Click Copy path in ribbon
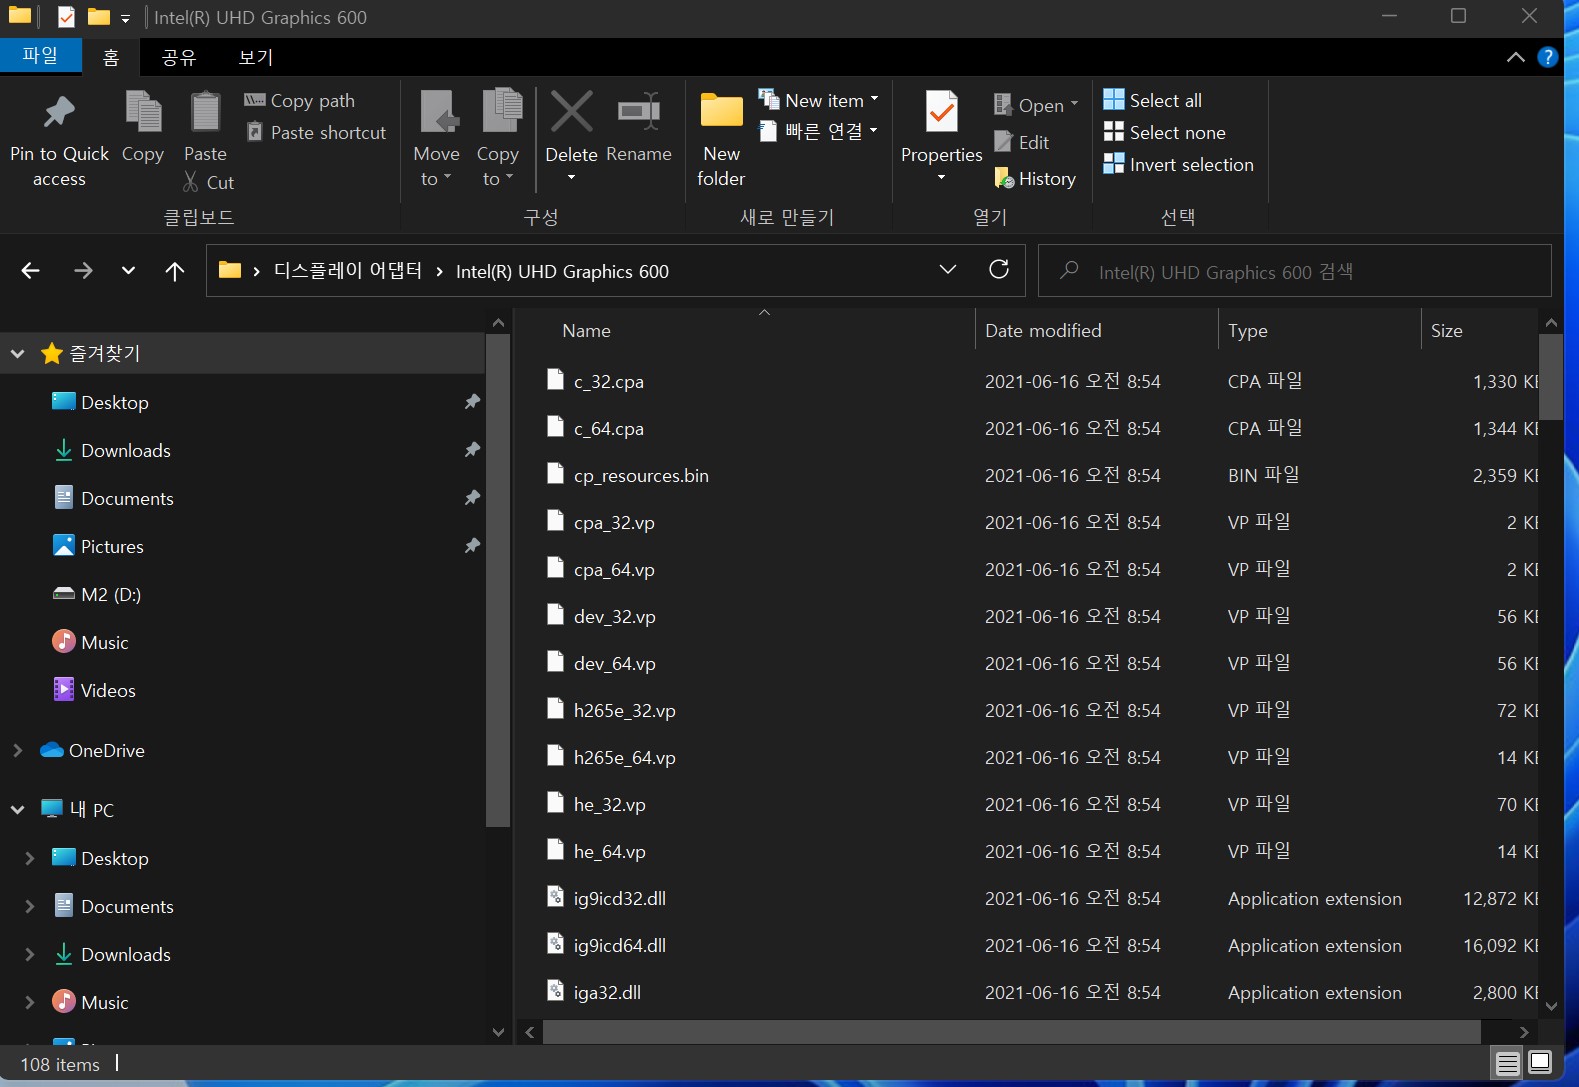This screenshot has height=1087, width=1579. [300, 100]
